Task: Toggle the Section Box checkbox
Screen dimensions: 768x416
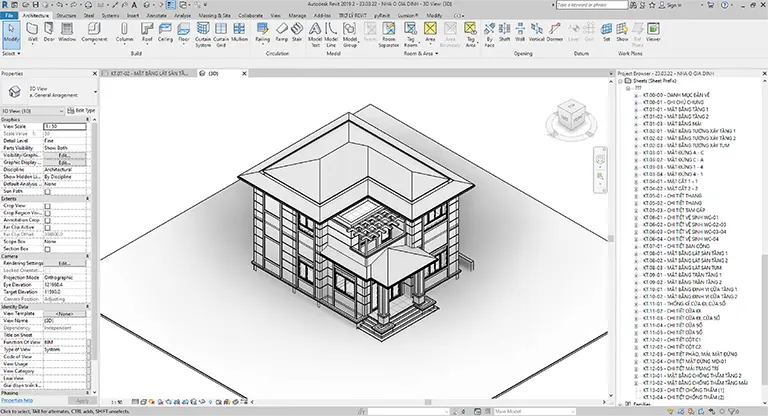Action: (48, 249)
